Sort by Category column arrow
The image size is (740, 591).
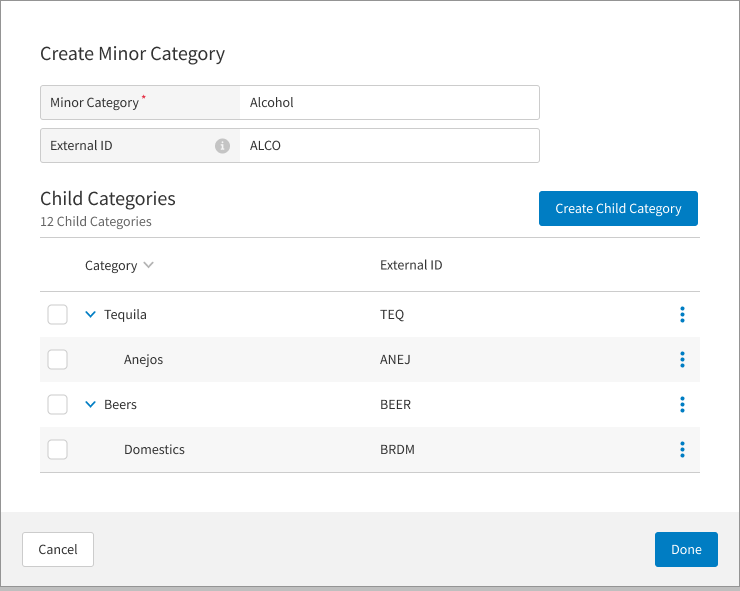click(149, 266)
